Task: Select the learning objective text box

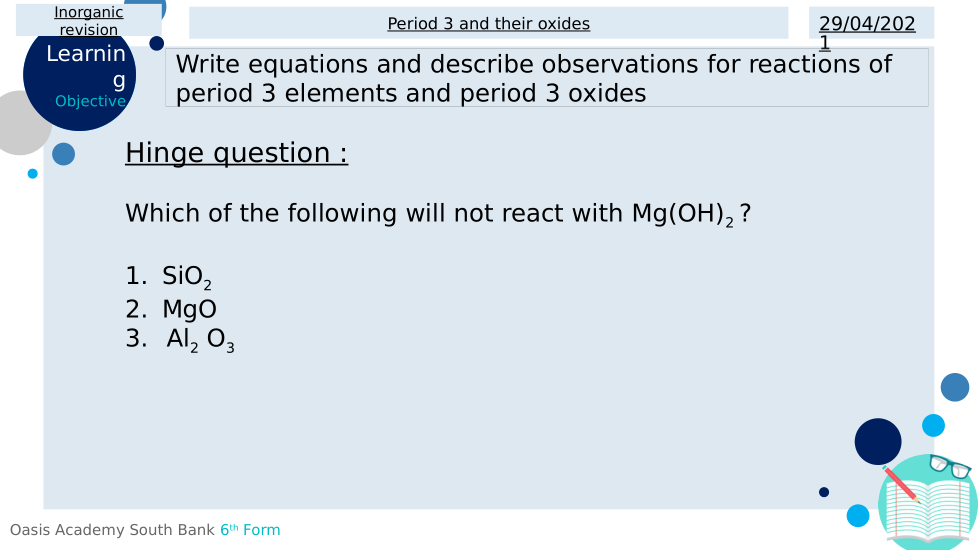Action: point(546,78)
